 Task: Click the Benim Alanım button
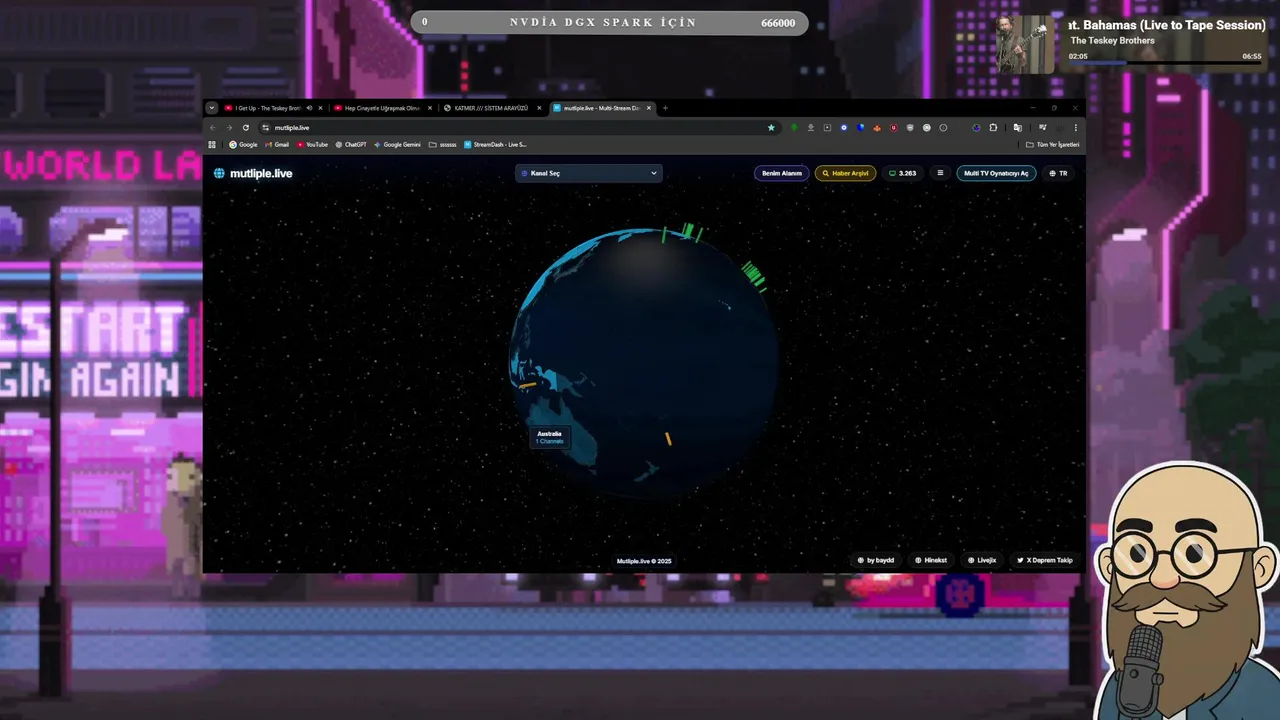click(x=782, y=173)
